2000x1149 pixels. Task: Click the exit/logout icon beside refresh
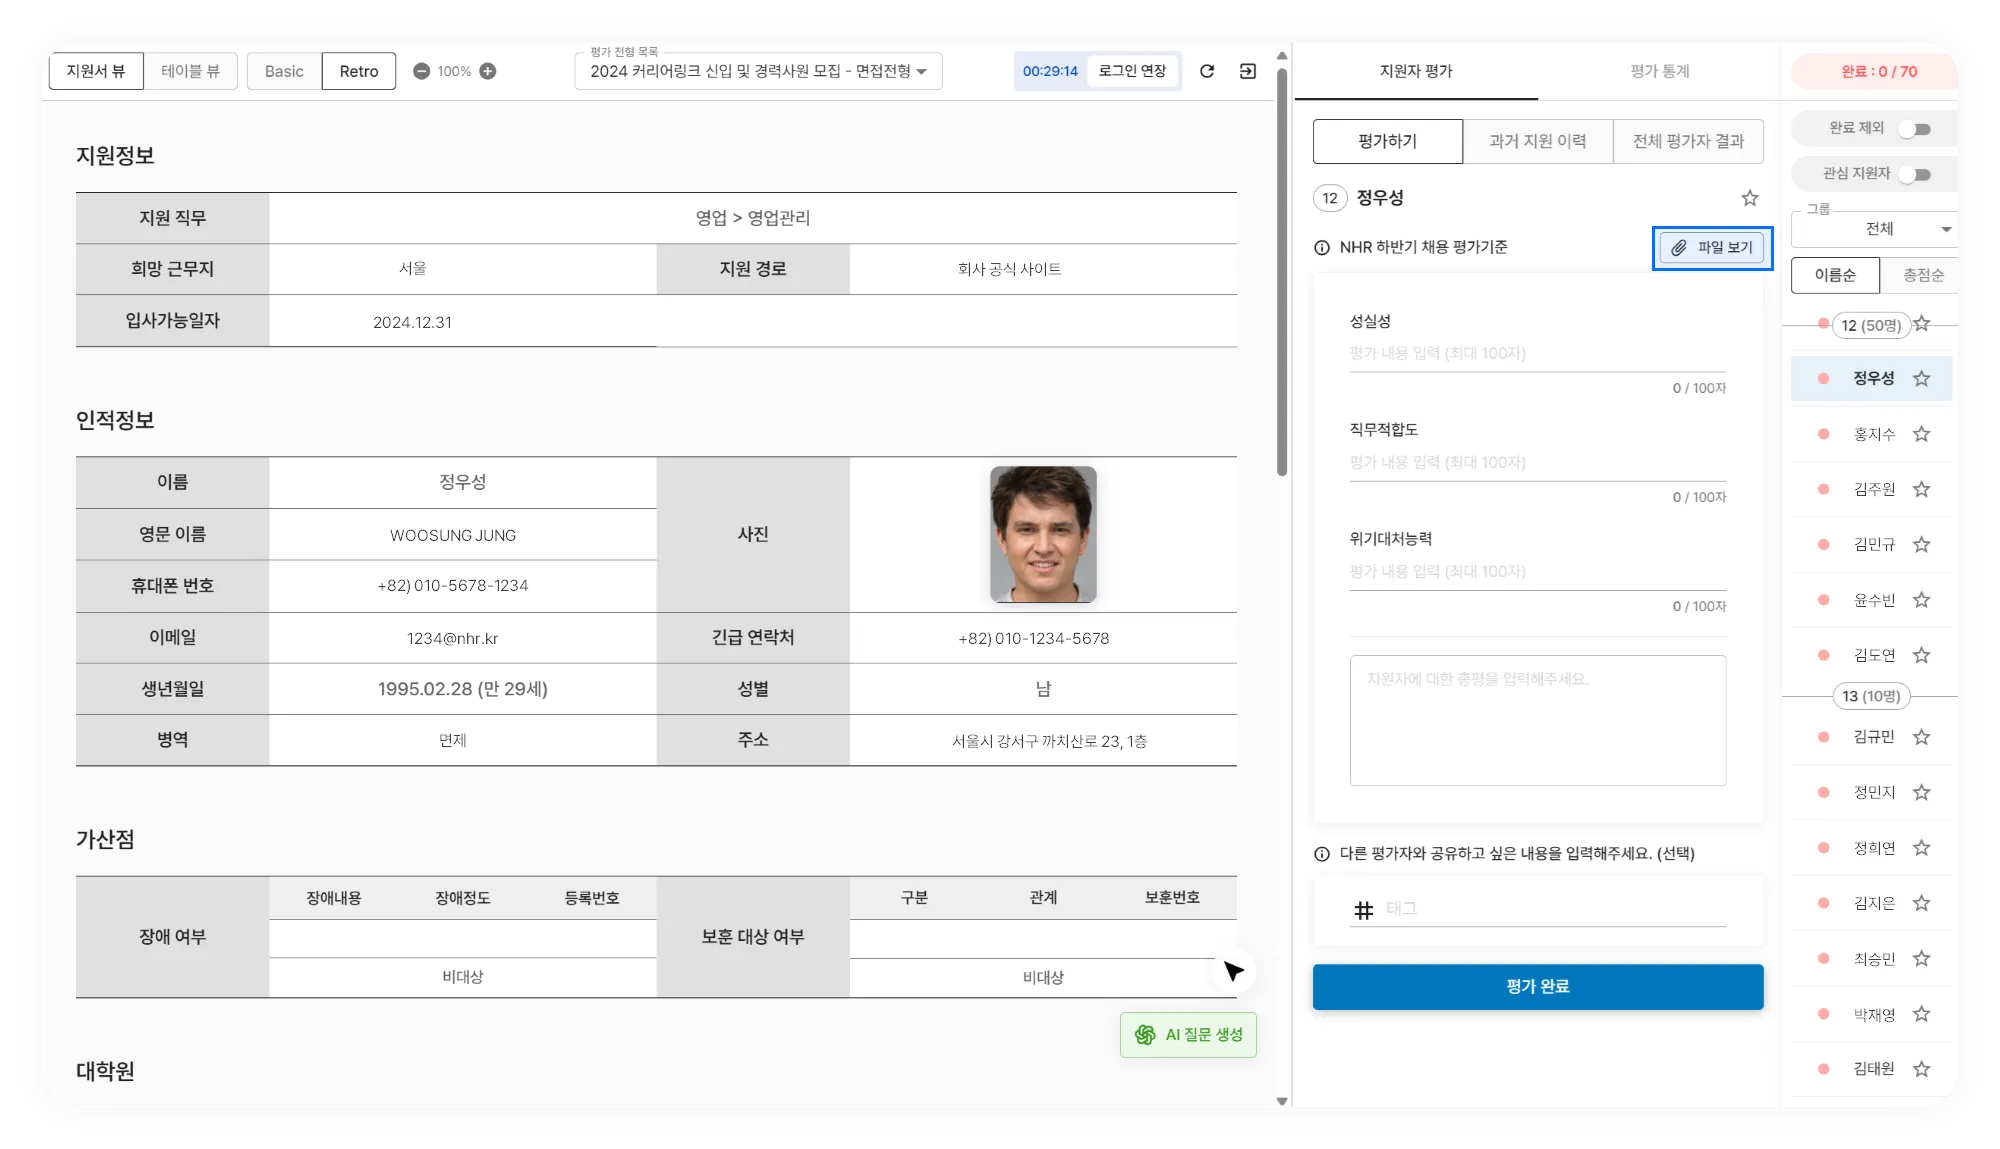pos(1248,71)
